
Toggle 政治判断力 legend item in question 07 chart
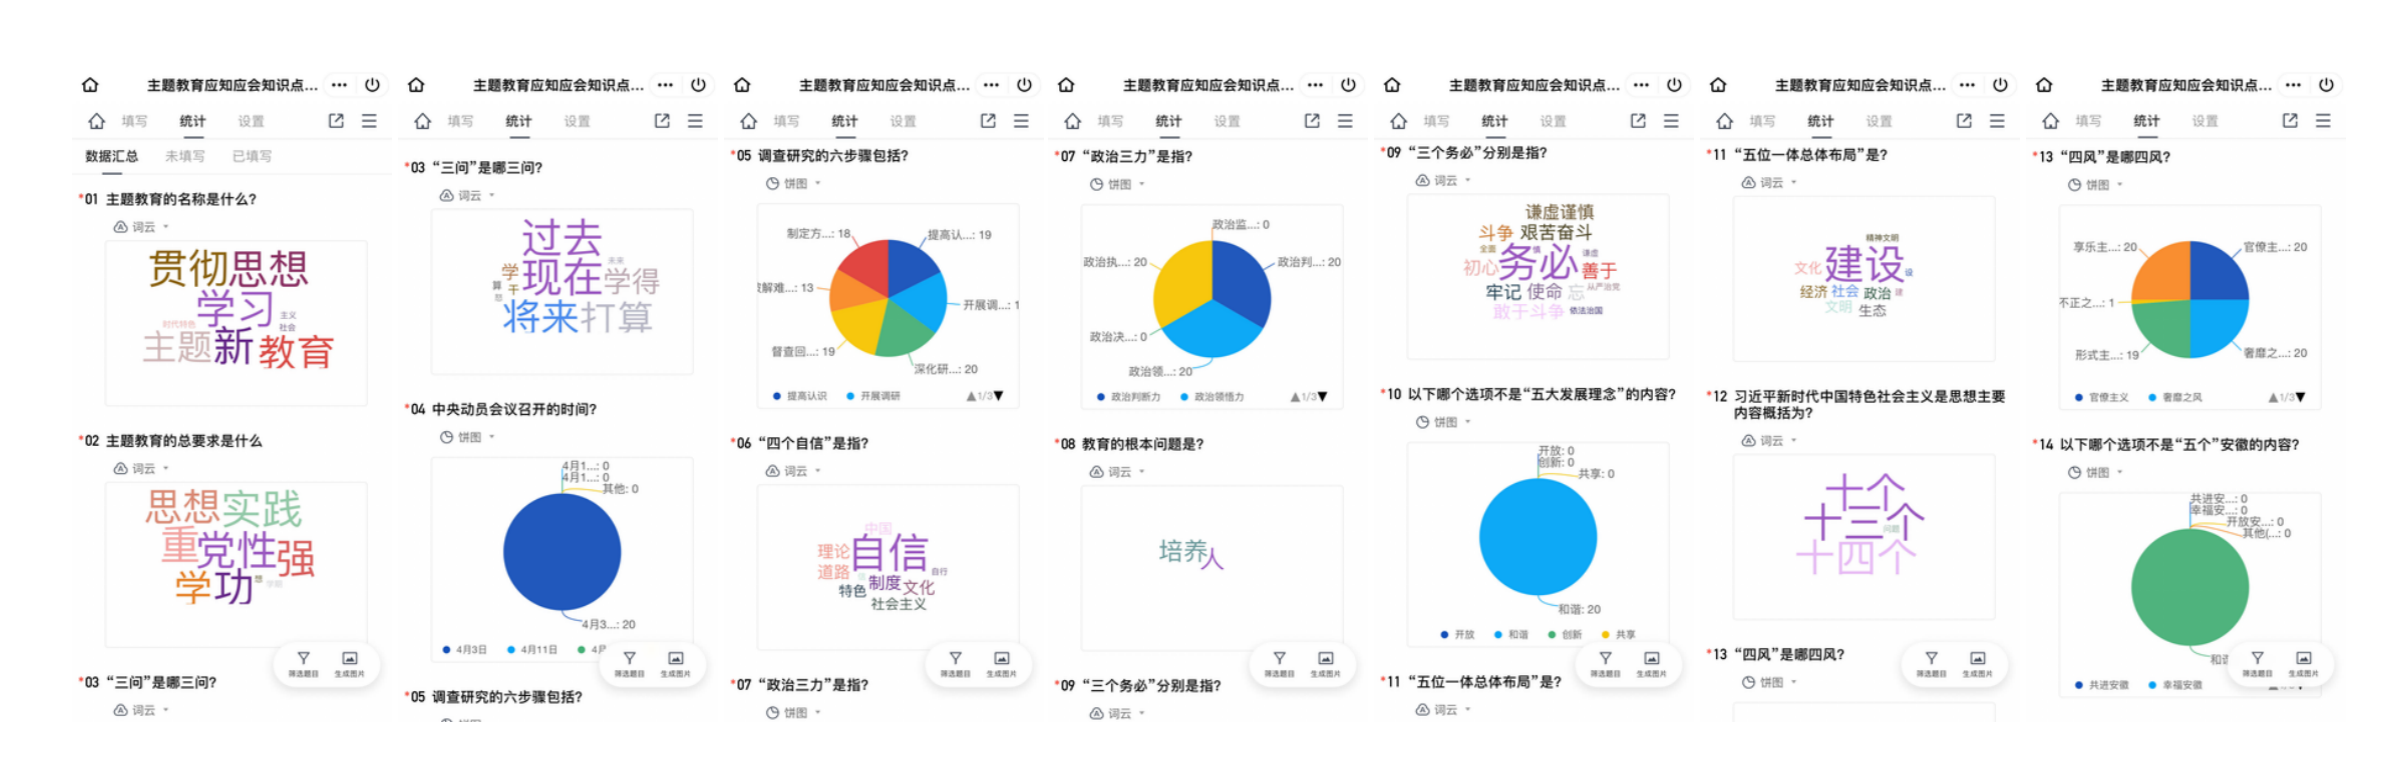click(1129, 397)
